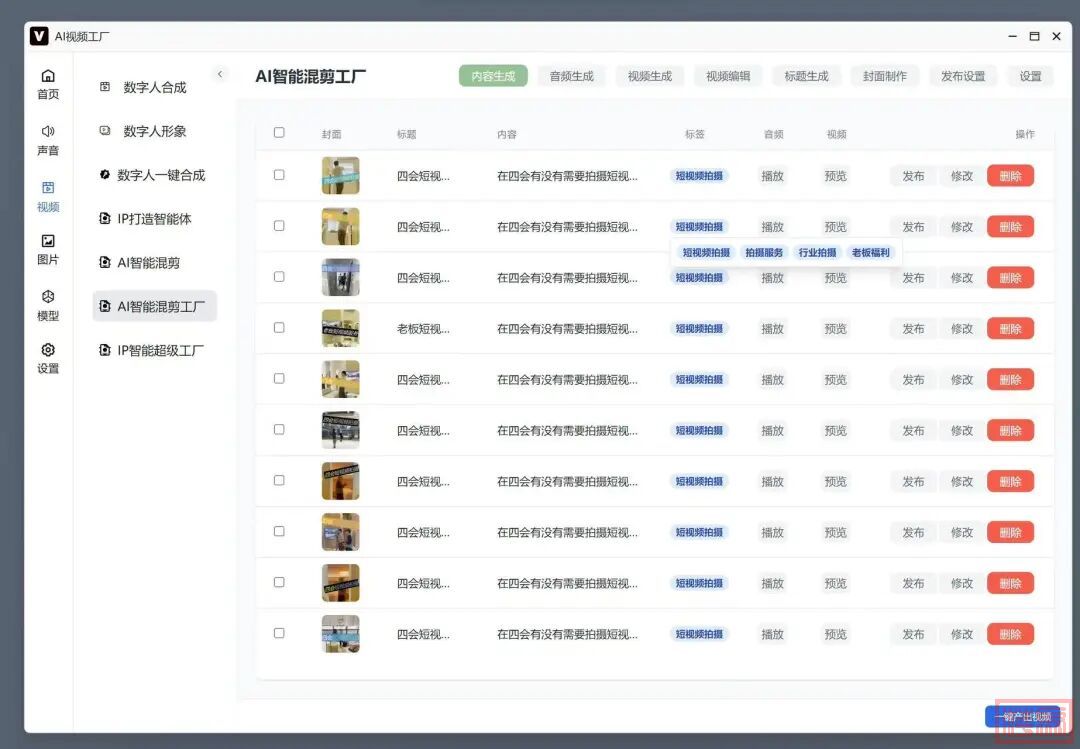Click the 一键产出视频 button
The height and width of the screenshot is (749, 1080).
[x=1022, y=717]
